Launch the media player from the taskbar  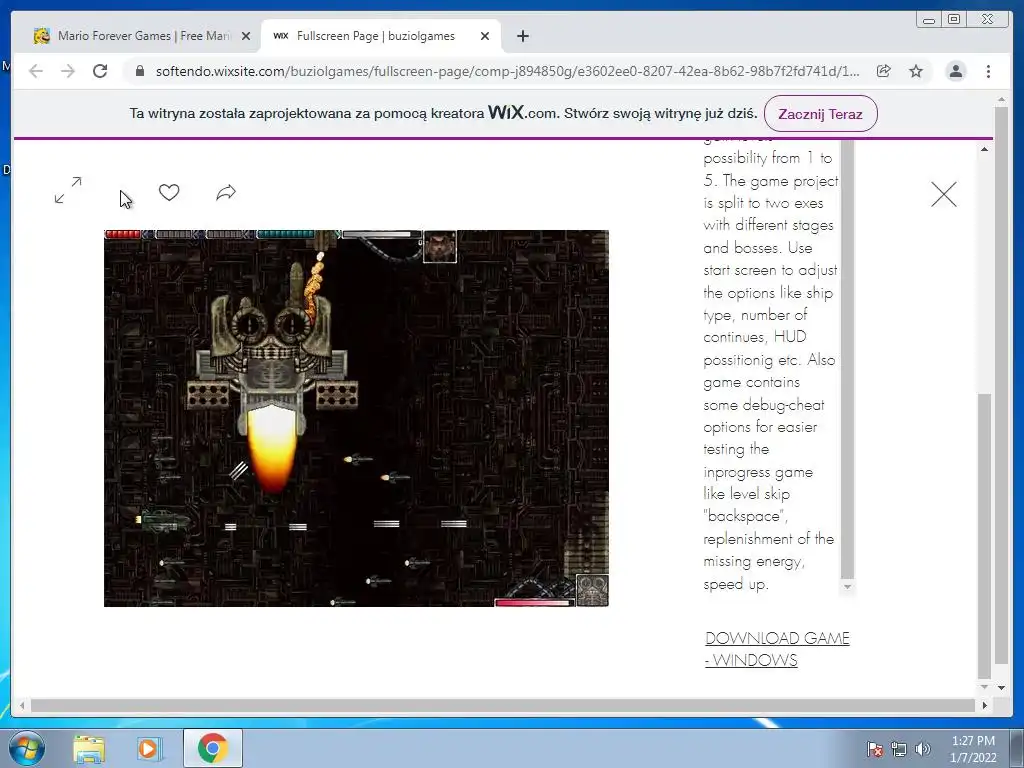click(149, 748)
